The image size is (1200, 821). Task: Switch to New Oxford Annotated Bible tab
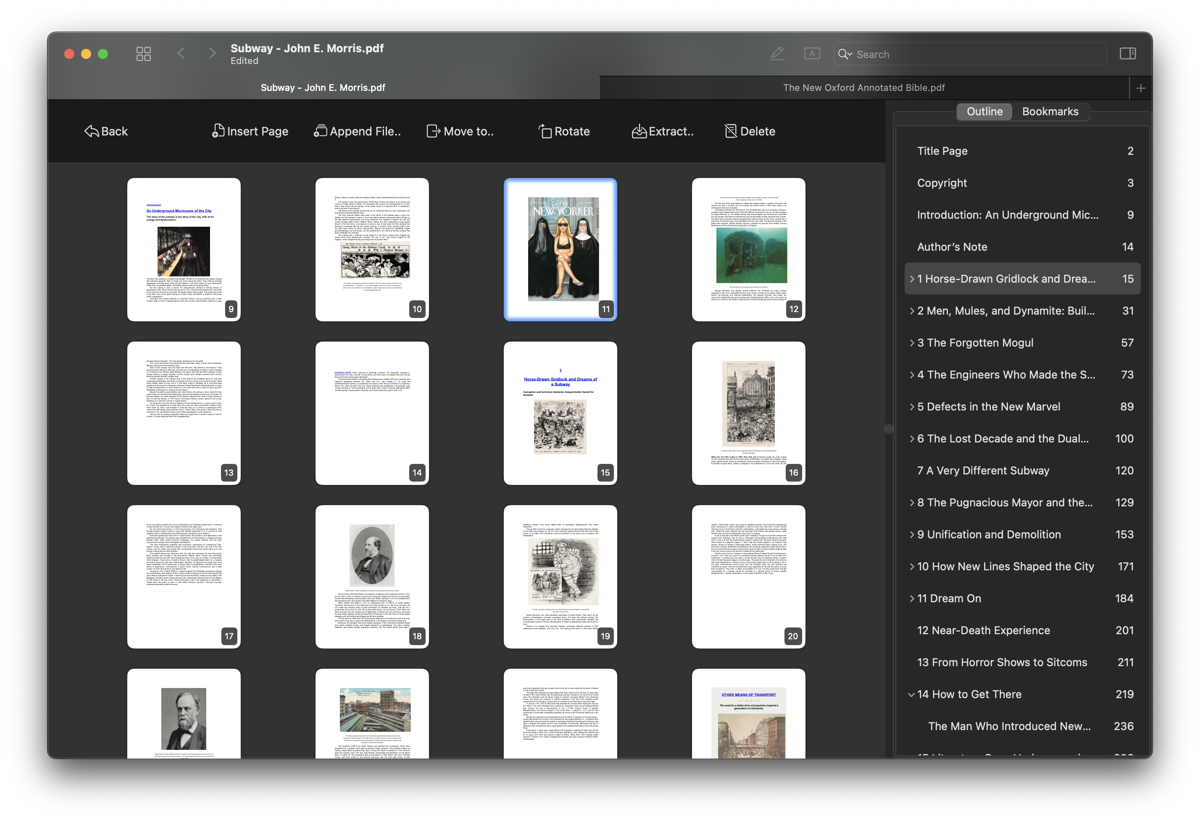pos(863,88)
